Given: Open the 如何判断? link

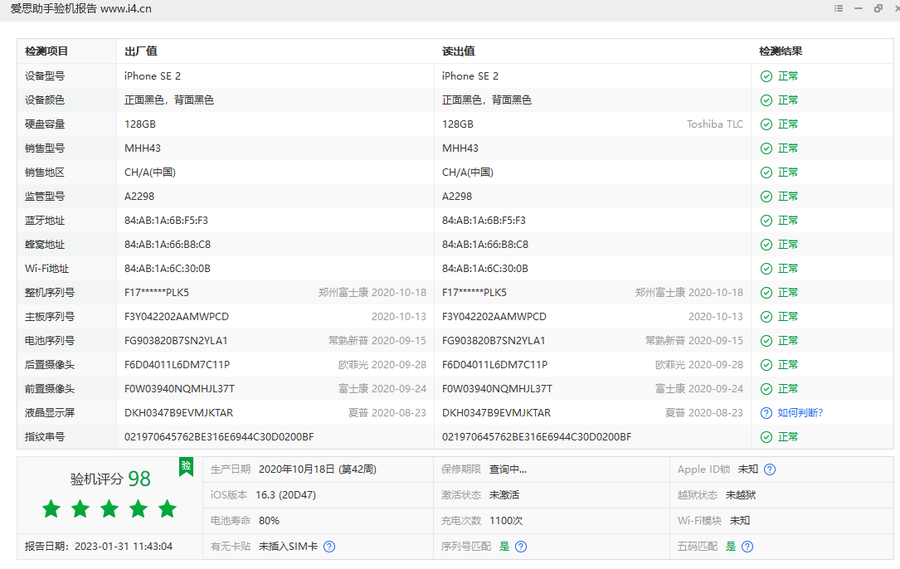Looking at the screenshot, I should point(800,413).
